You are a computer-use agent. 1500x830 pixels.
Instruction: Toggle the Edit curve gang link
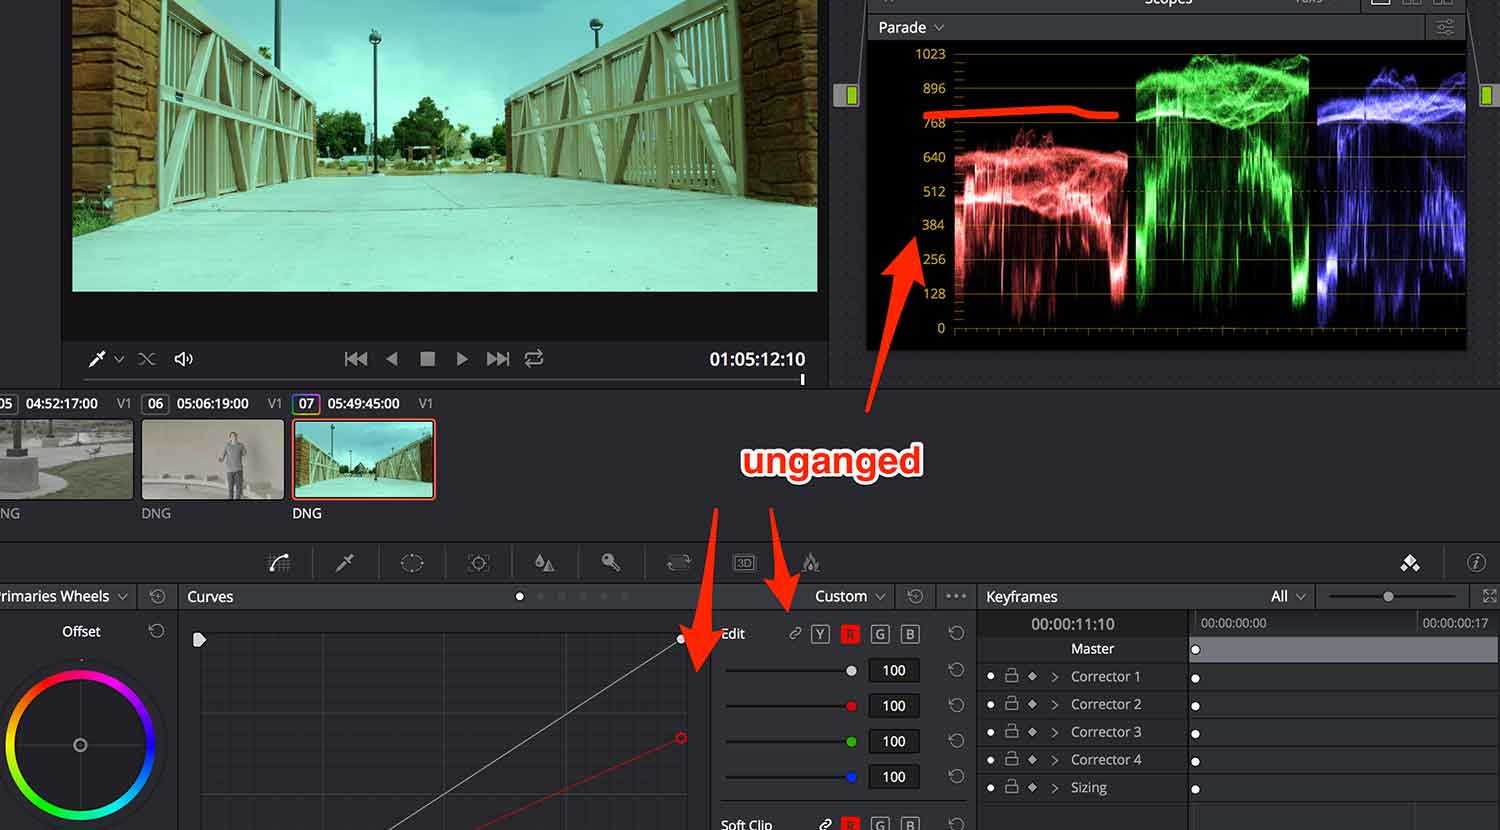click(x=795, y=633)
